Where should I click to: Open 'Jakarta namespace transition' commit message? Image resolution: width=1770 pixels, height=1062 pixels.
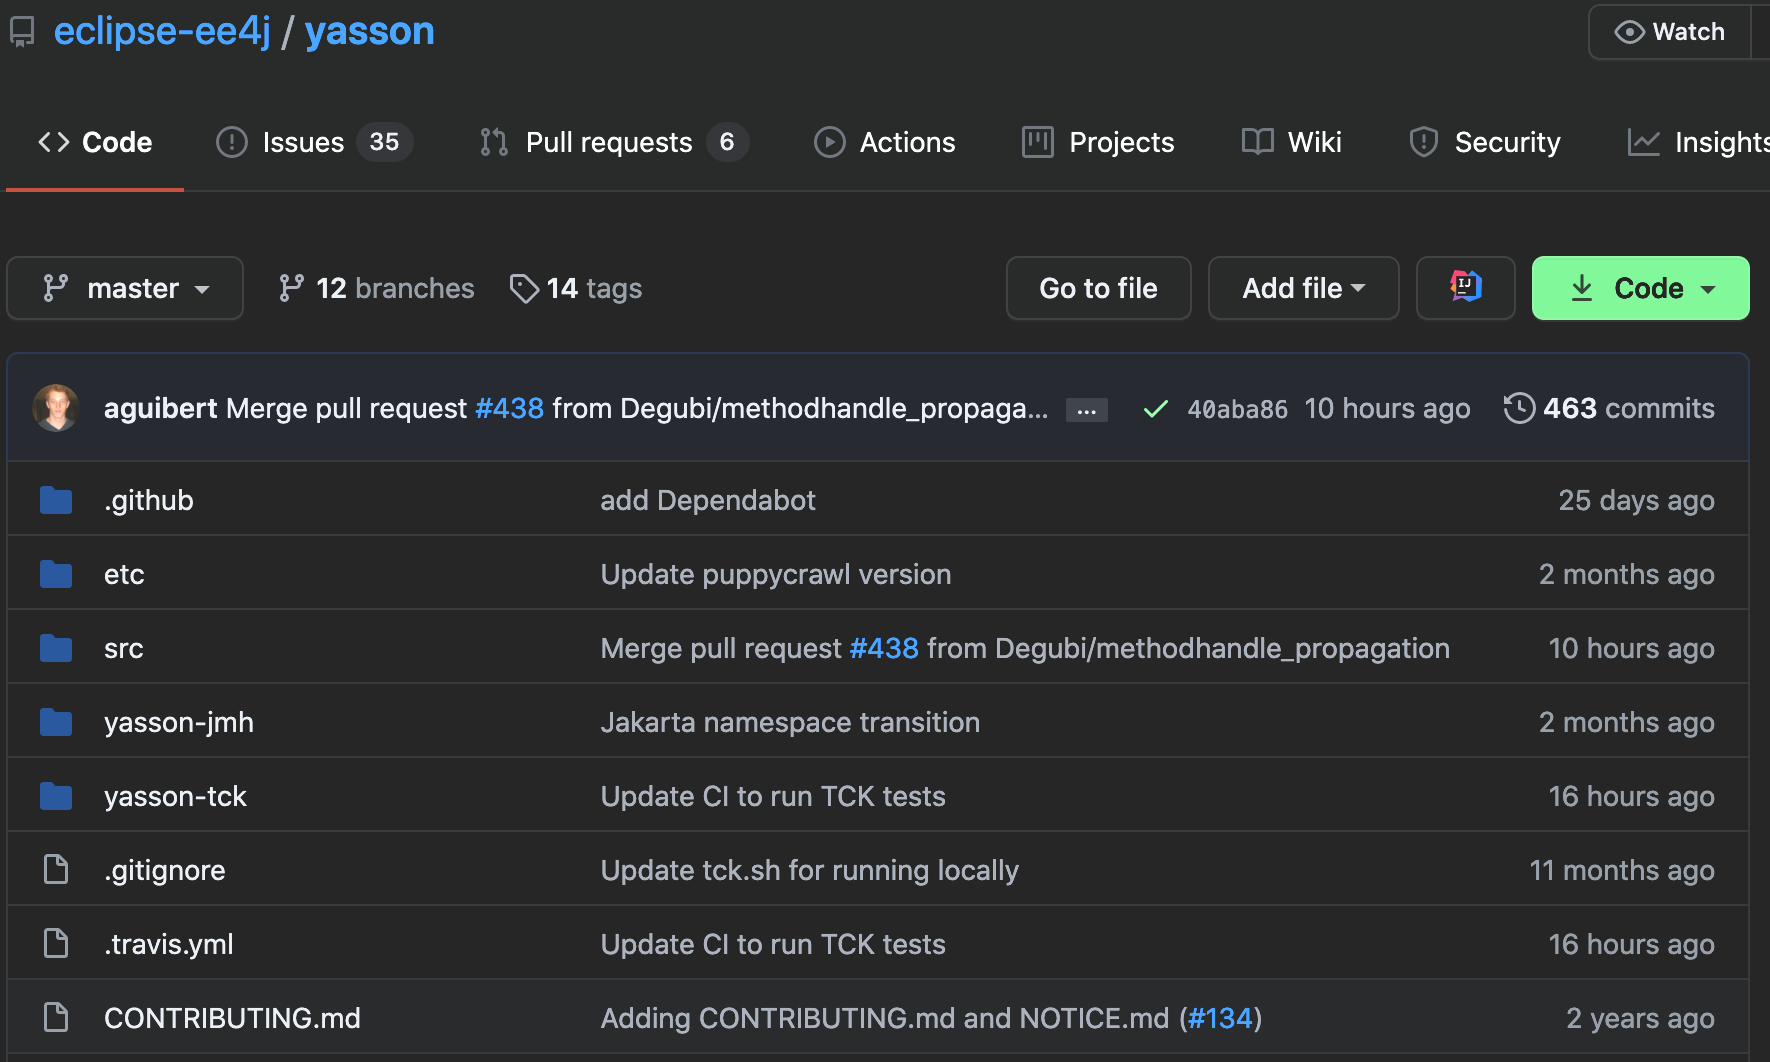(x=790, y=722)
